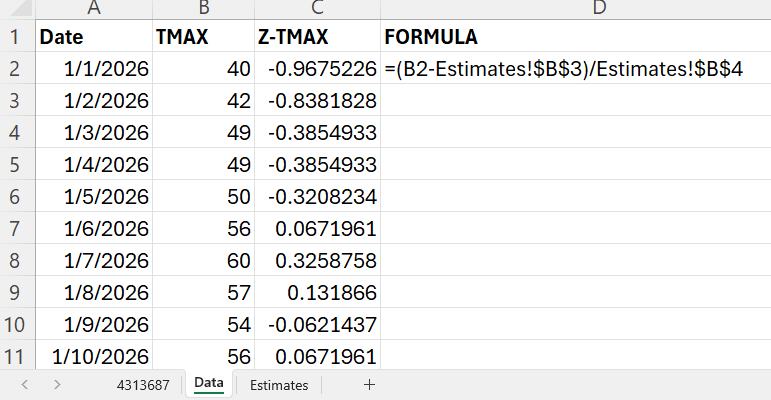Select the cell with date 1/5/2026
This screenshot has width=771, height=400.
[94, 196]
